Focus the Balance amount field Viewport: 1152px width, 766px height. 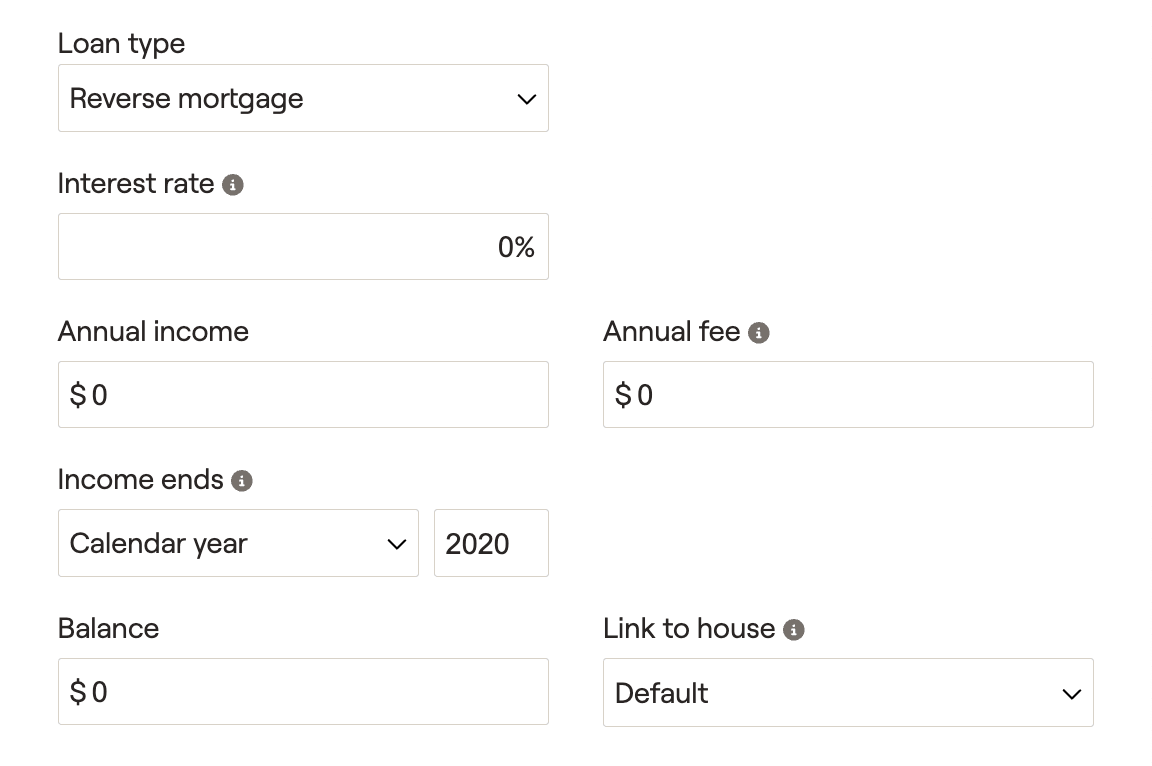tap(303, 692)
